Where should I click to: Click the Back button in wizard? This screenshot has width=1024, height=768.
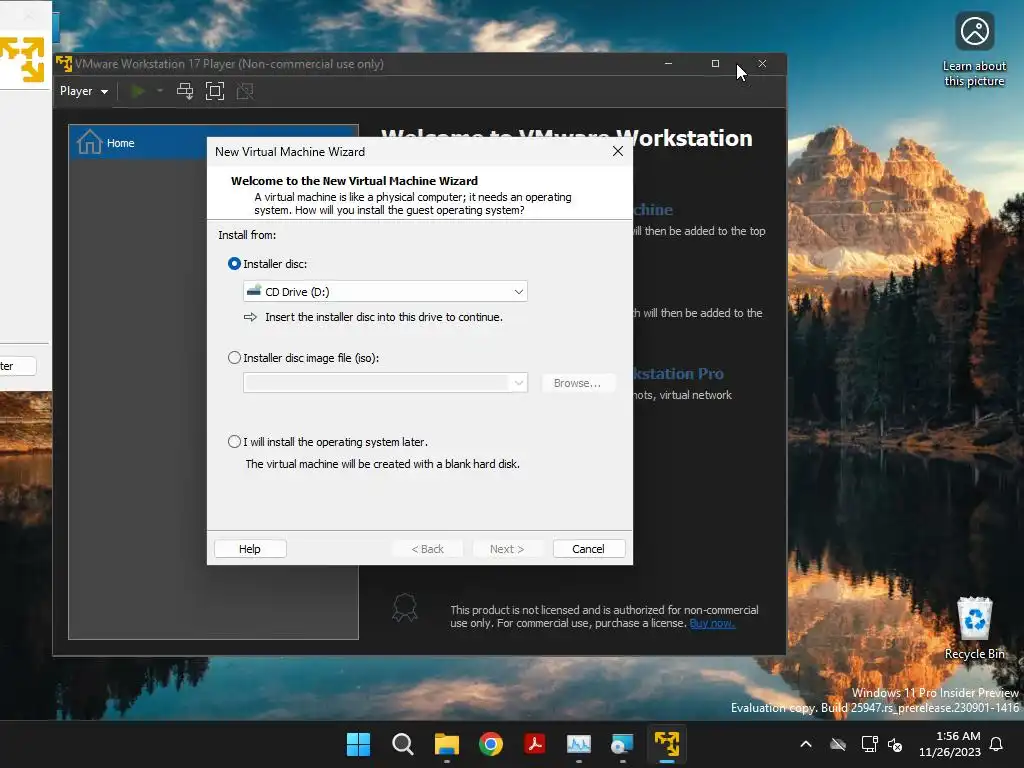click(x=428, y=549)
